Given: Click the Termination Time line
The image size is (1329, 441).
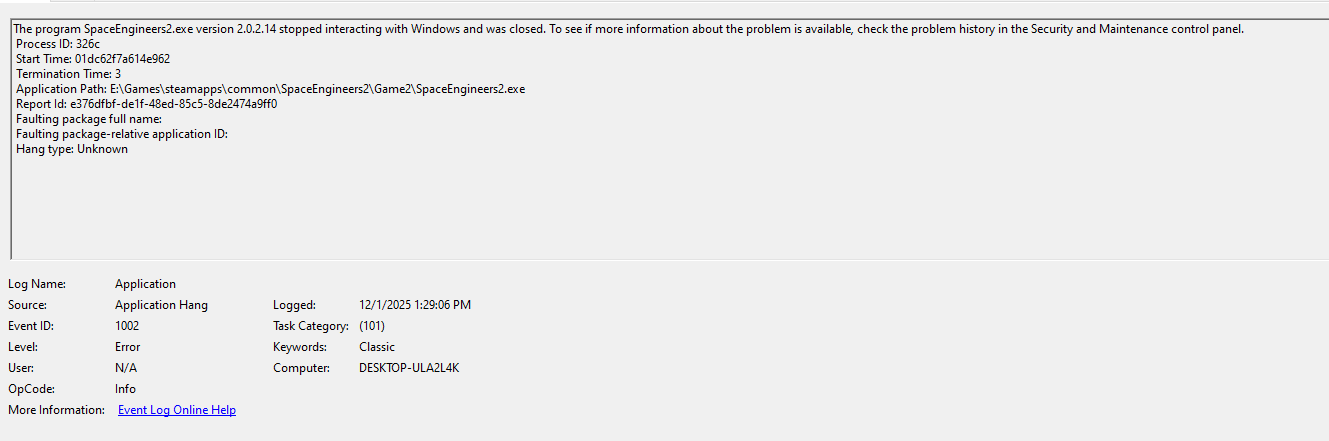Looking at the screenshot, I should click(x=69, y=74).
